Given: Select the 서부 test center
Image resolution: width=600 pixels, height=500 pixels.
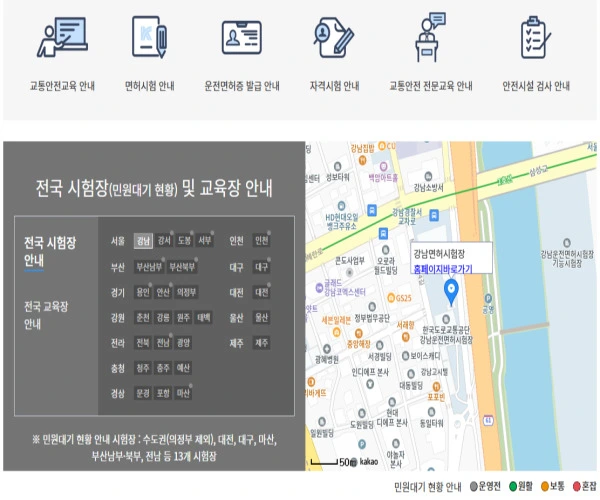Looking at the screenshot, I should [205, 240].
